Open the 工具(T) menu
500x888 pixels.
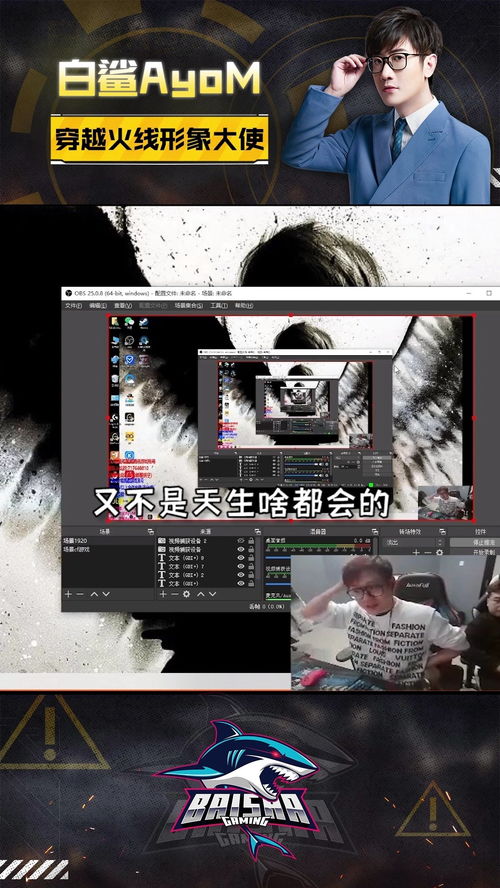219,305
